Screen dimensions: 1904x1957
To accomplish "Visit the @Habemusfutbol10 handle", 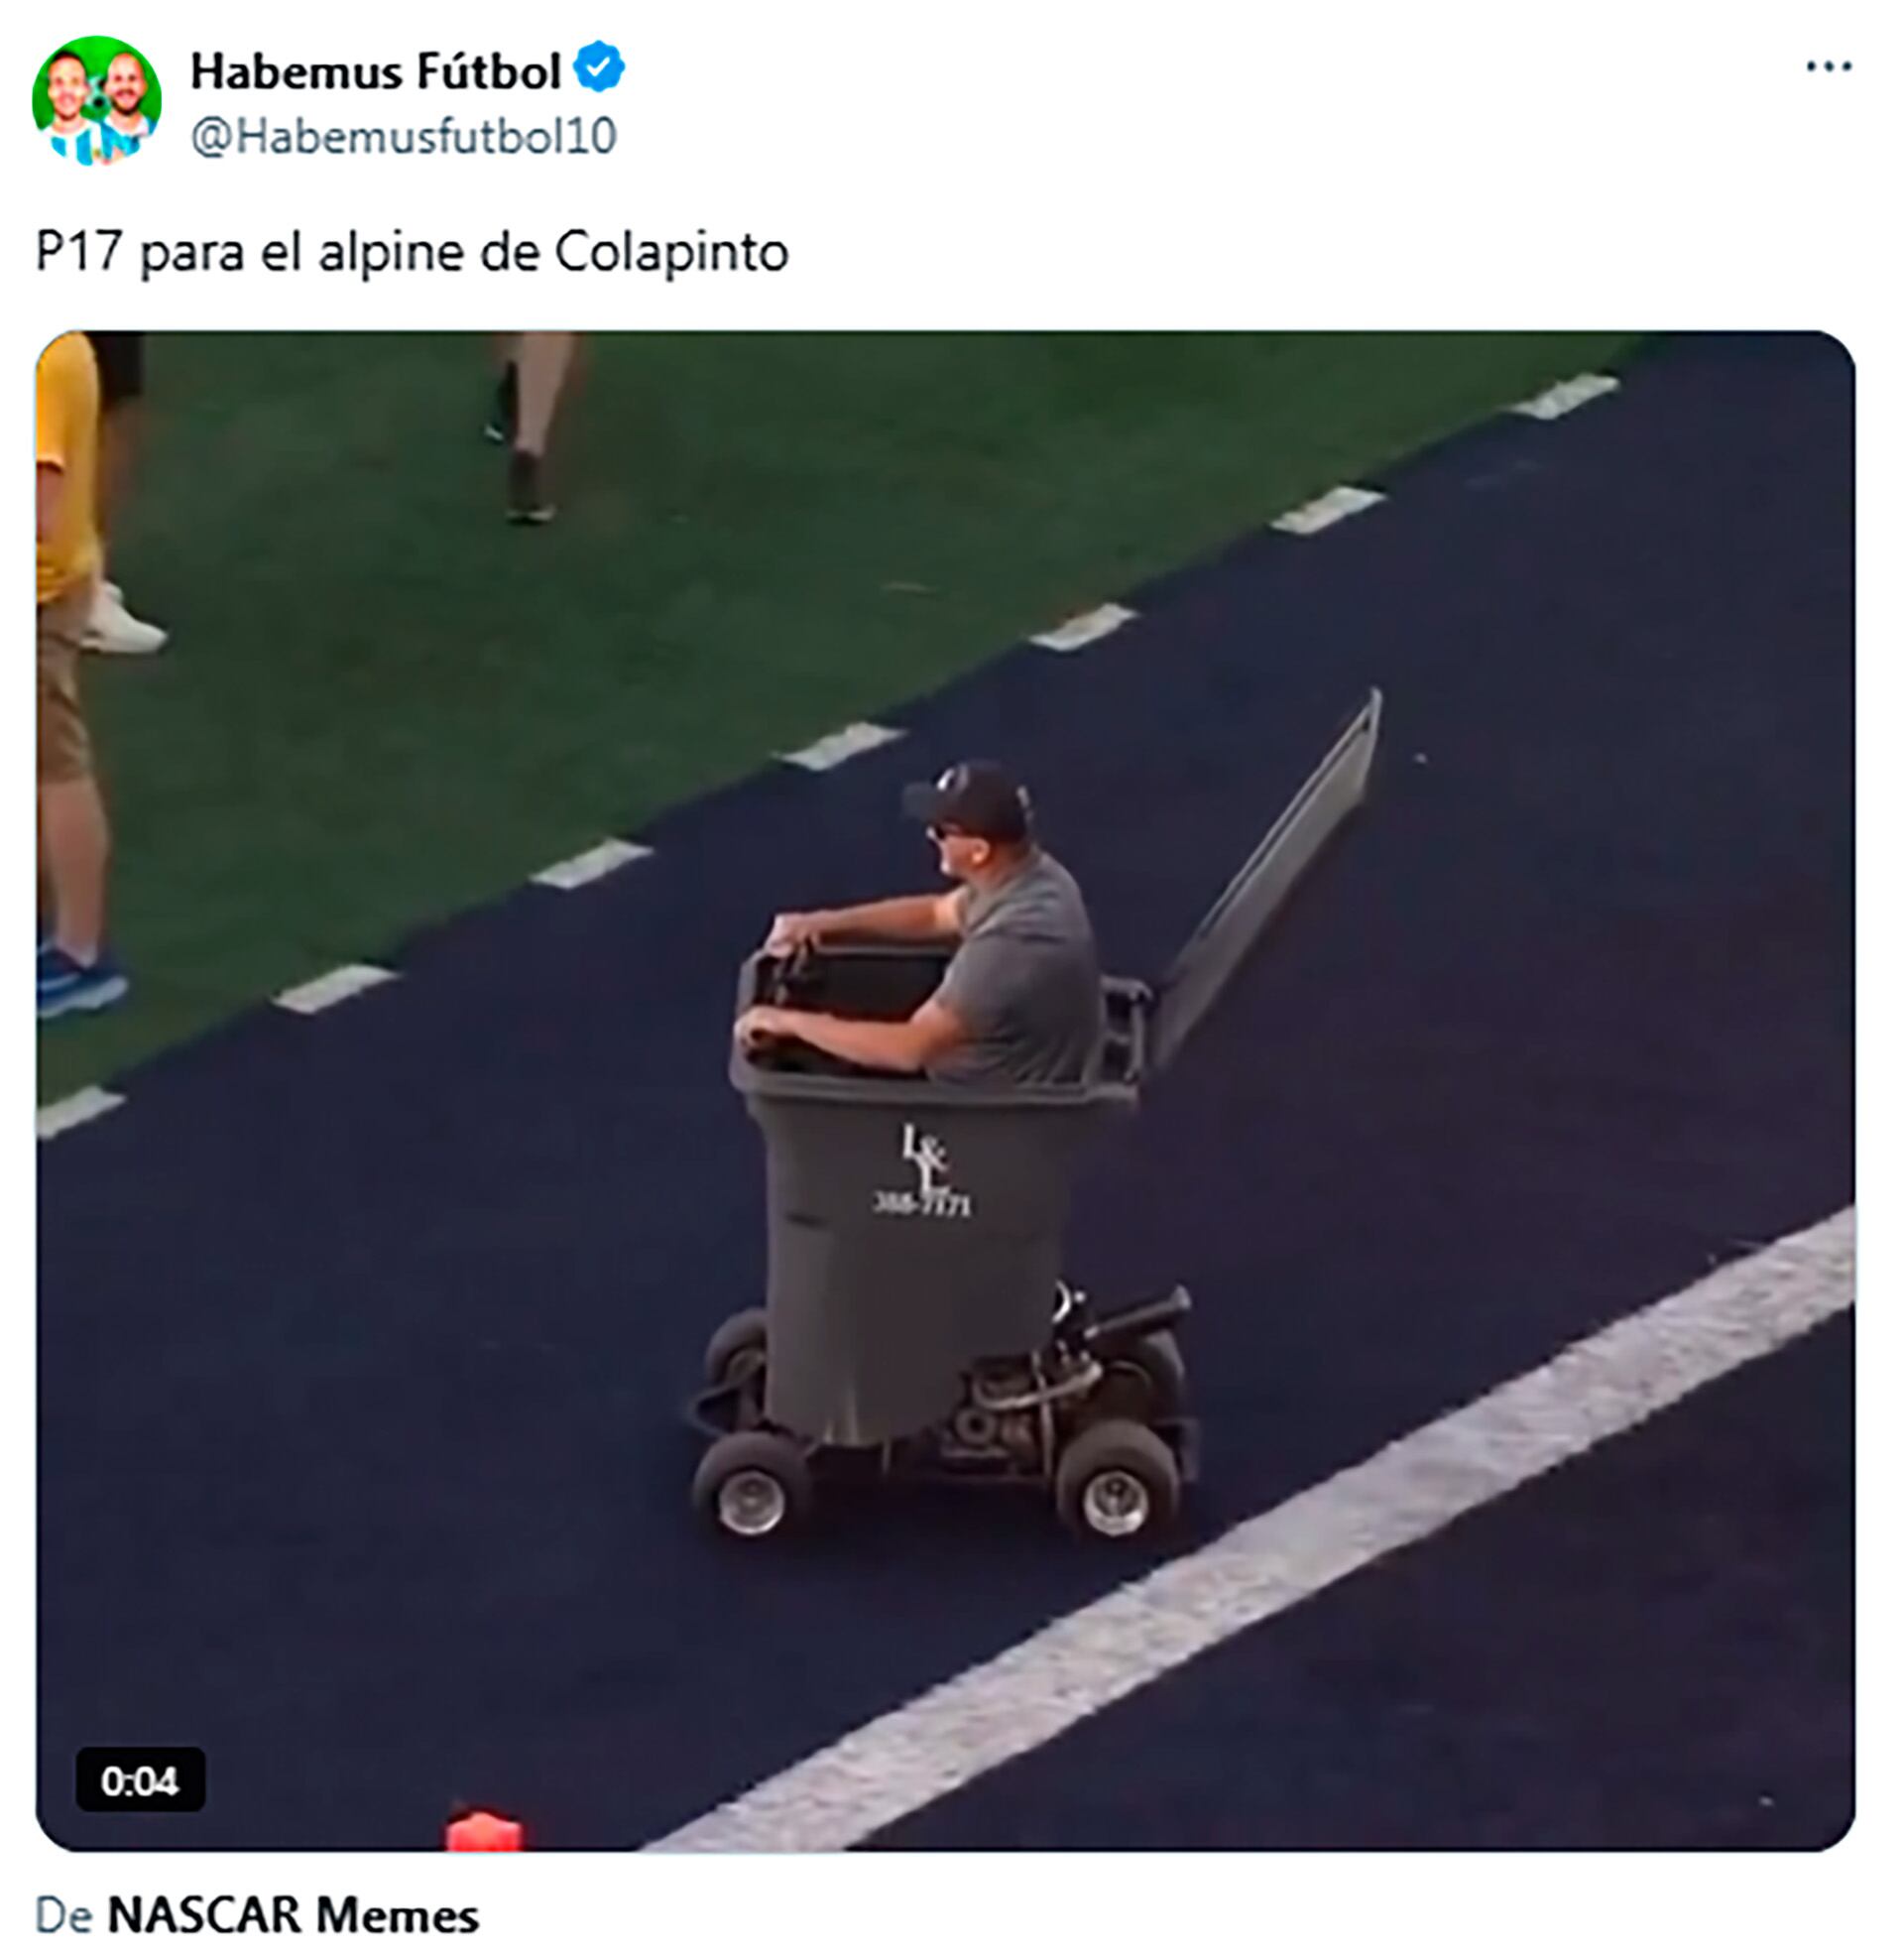I will click(403, 137).
